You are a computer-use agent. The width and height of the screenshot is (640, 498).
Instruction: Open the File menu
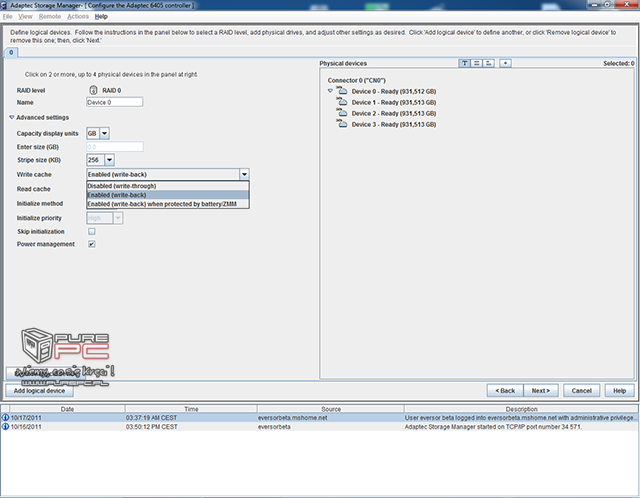click(x=7, y=16)
